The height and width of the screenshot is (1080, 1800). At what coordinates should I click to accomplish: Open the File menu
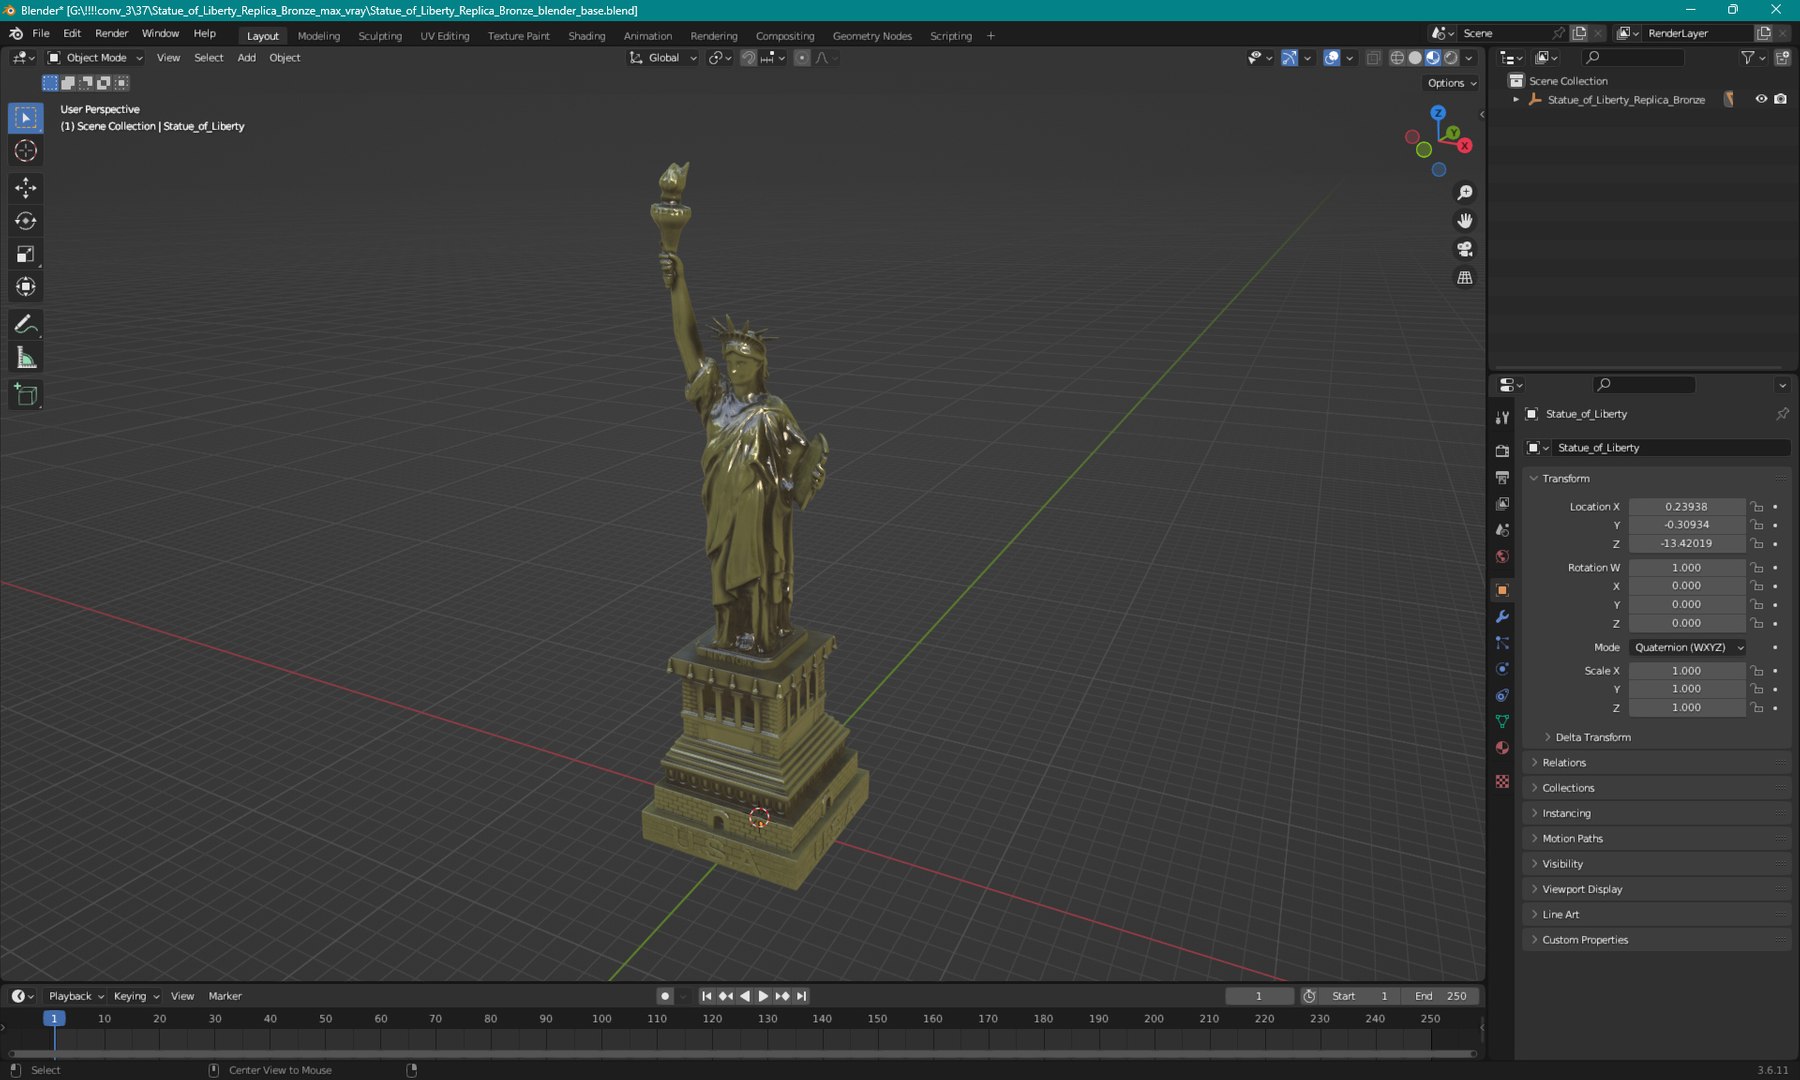(41, 34)
